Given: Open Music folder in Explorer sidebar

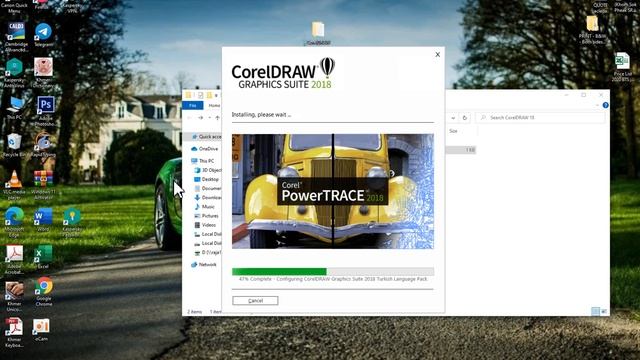Looking at the screenshot, I should tap(204, 207).
